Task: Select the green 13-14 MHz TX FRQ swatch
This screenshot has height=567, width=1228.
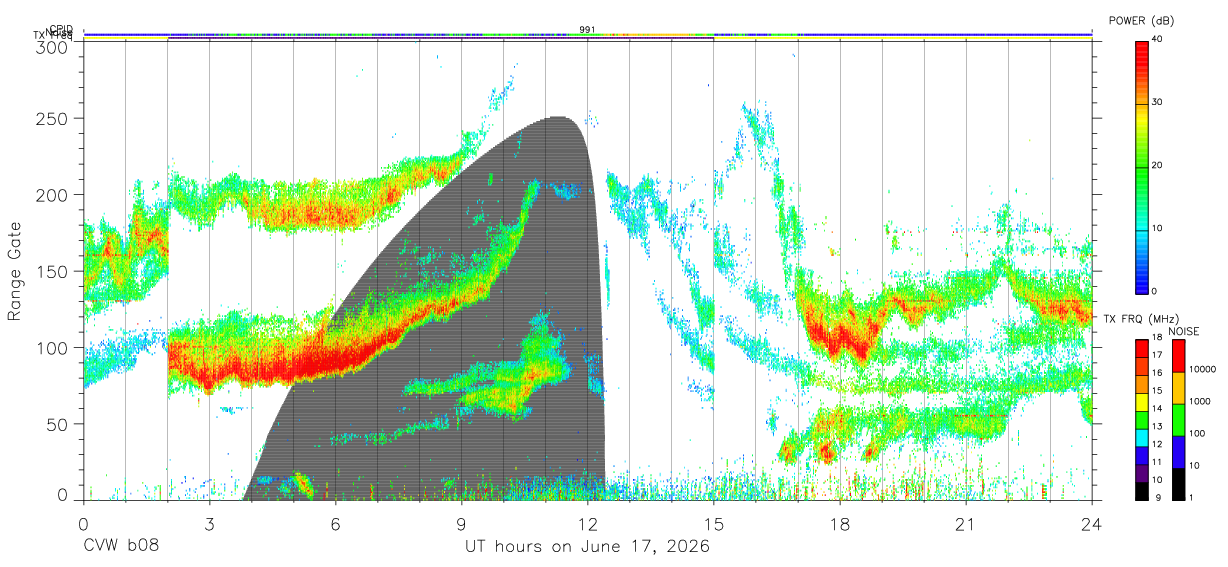Action: pyautogui.click(x=1142, y=420)
